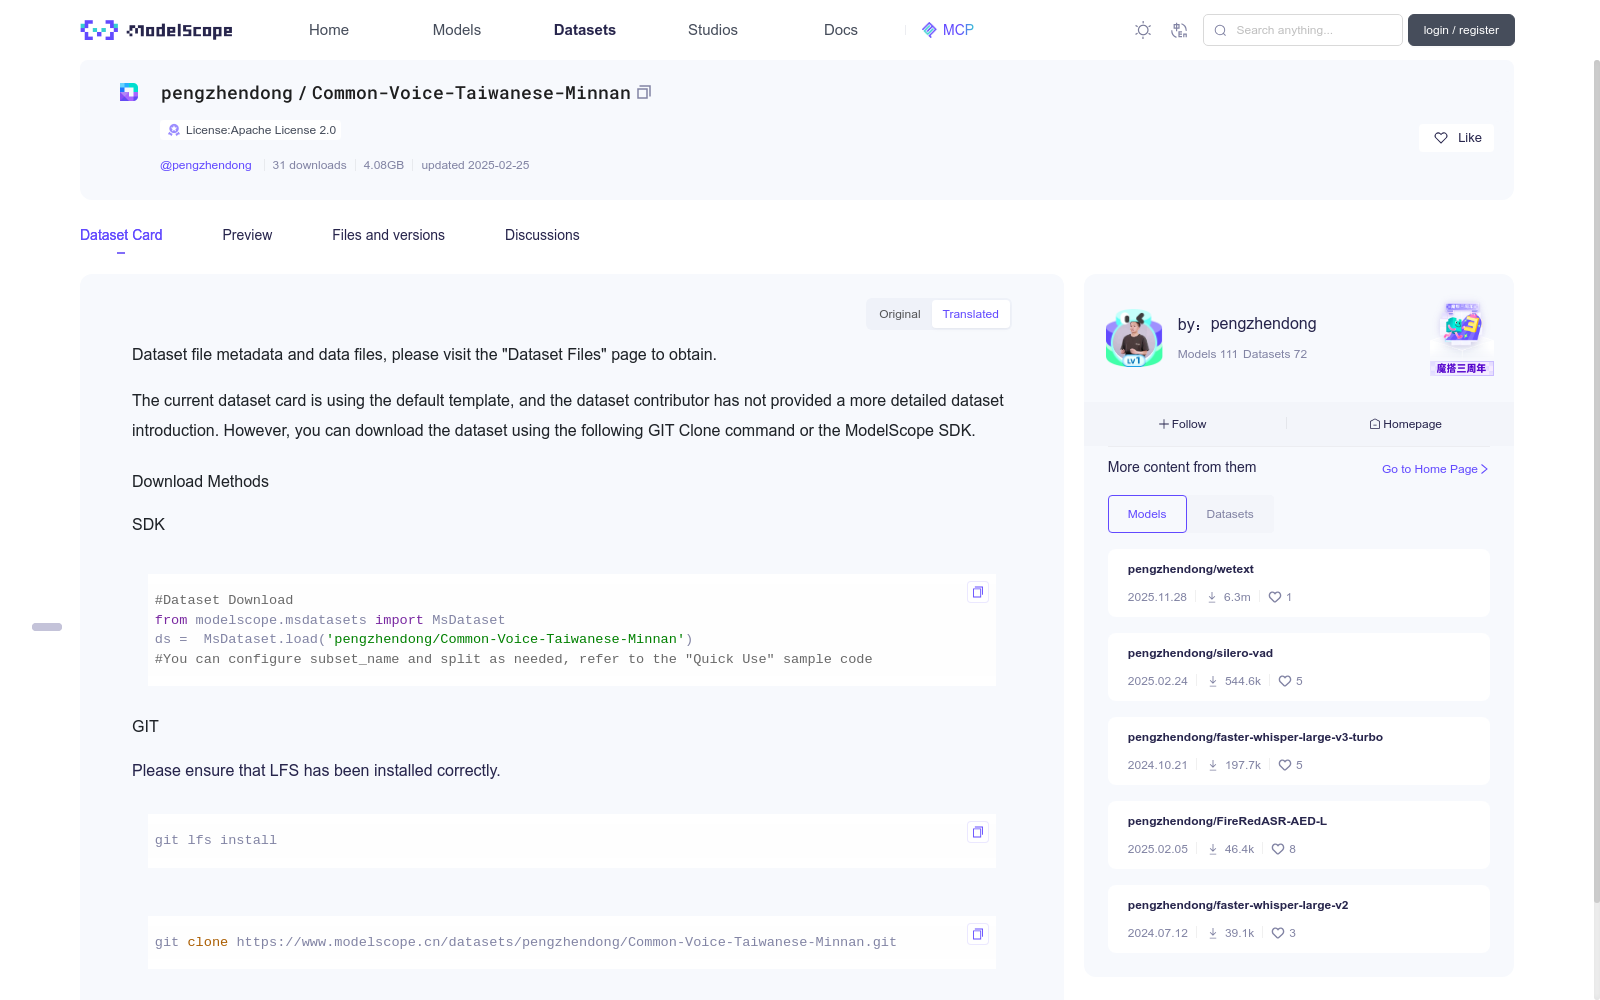Click the ModelScope logo
The image size is (1600, 1000).
tap(157, 30)
